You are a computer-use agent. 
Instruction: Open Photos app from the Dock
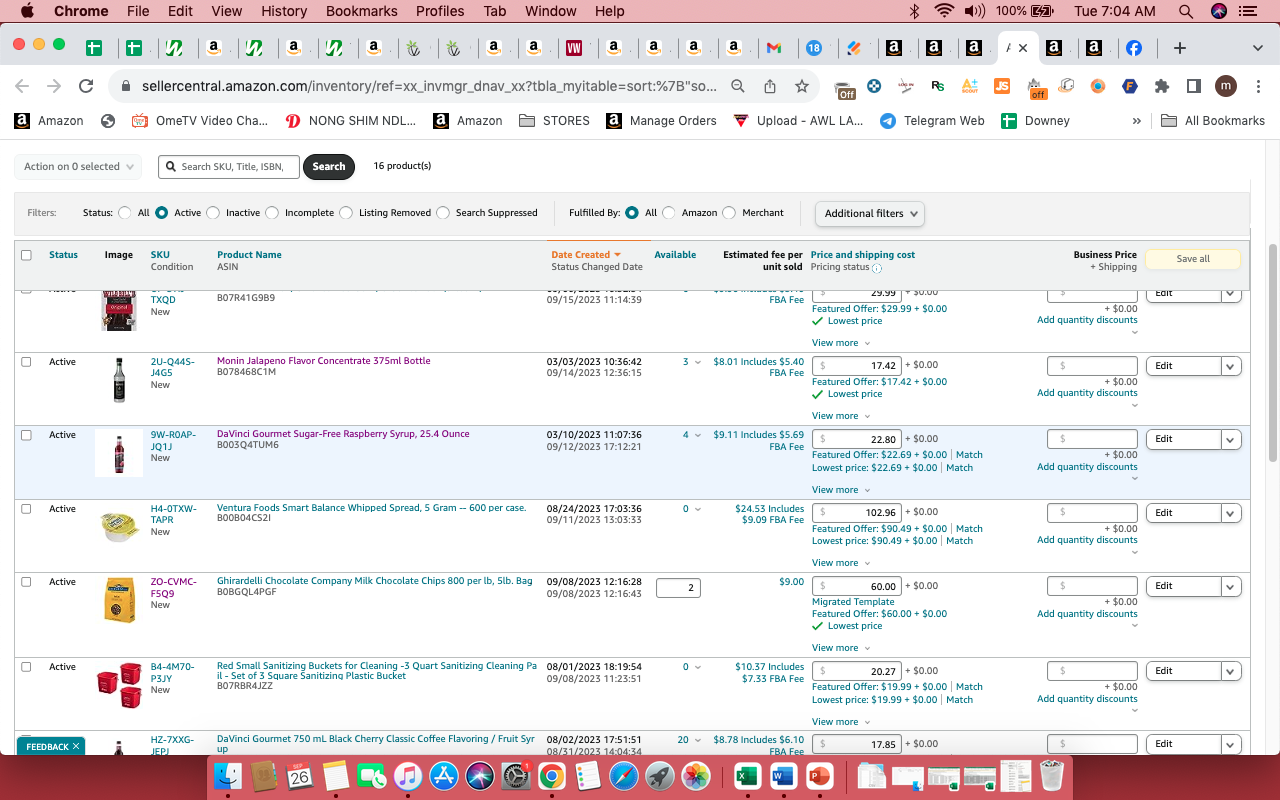tap(694, 776)
